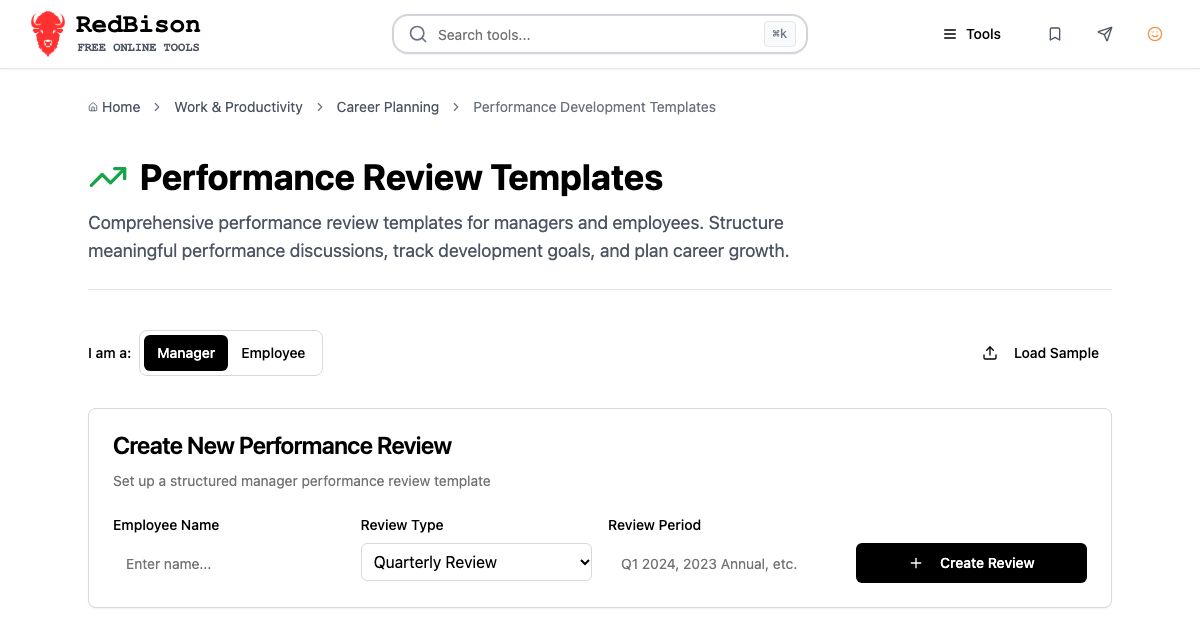Click the ⌘K shortcut badge

pos(780,34)
